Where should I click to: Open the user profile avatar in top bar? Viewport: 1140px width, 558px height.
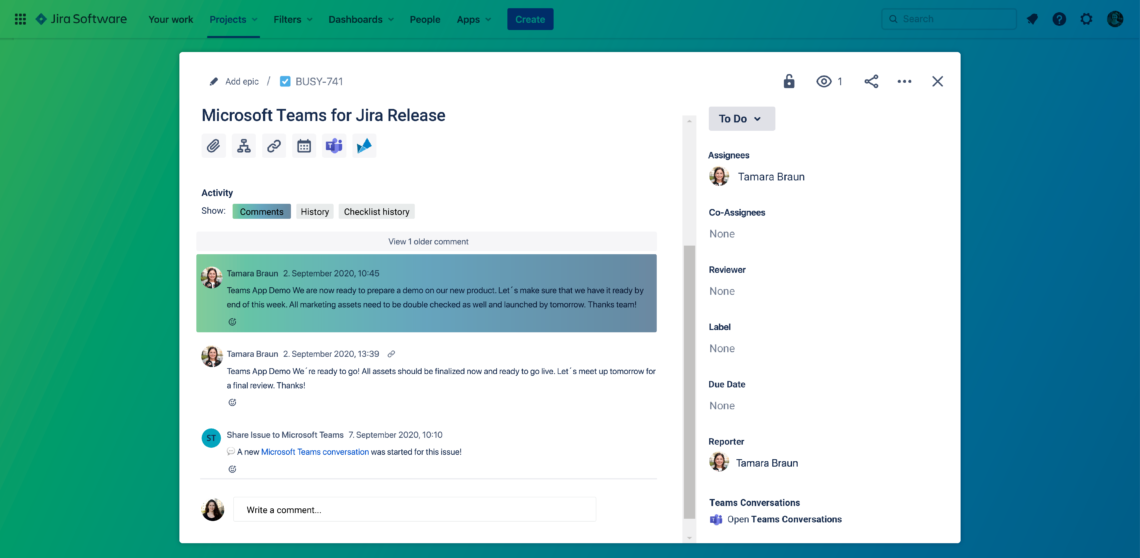(1115, 20)
